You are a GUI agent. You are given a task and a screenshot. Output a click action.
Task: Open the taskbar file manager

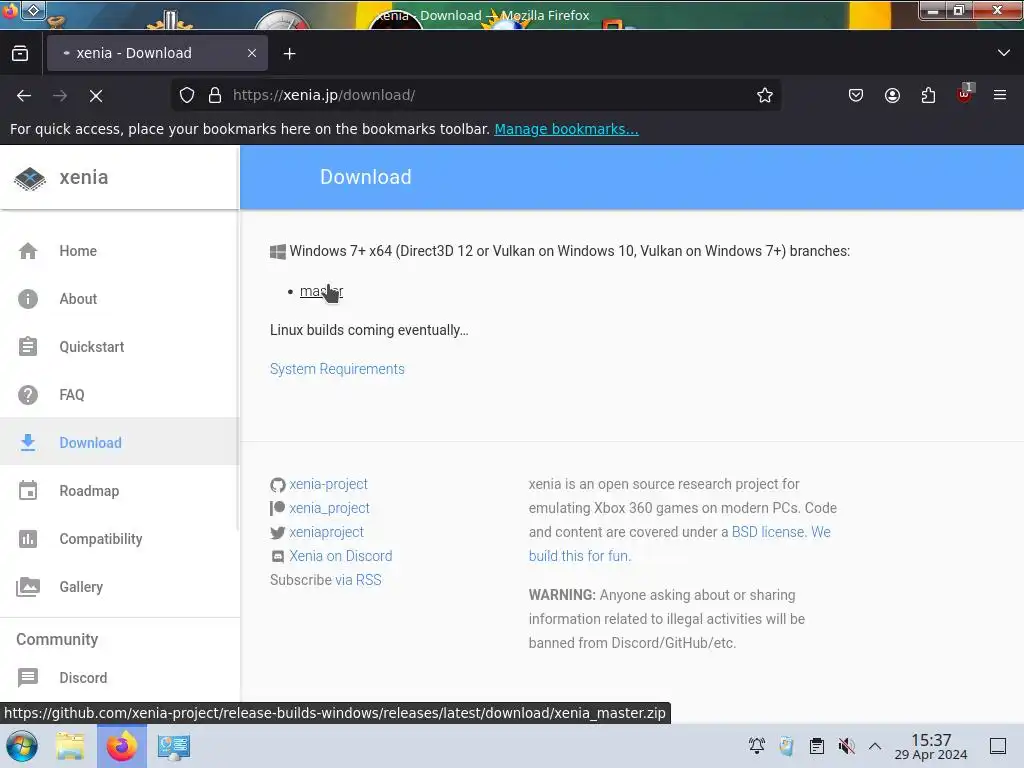coord(70,746)
